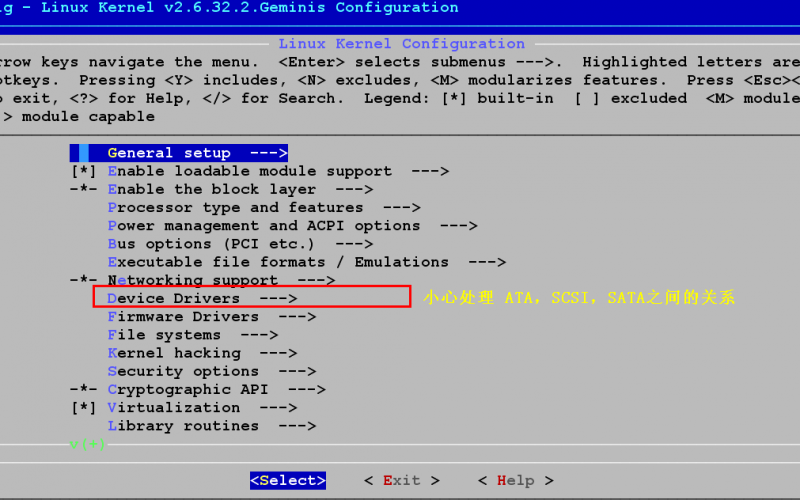Select the Cryptographic API entry
This screenshot has width=800, height=500.
(x=216, y=389)
